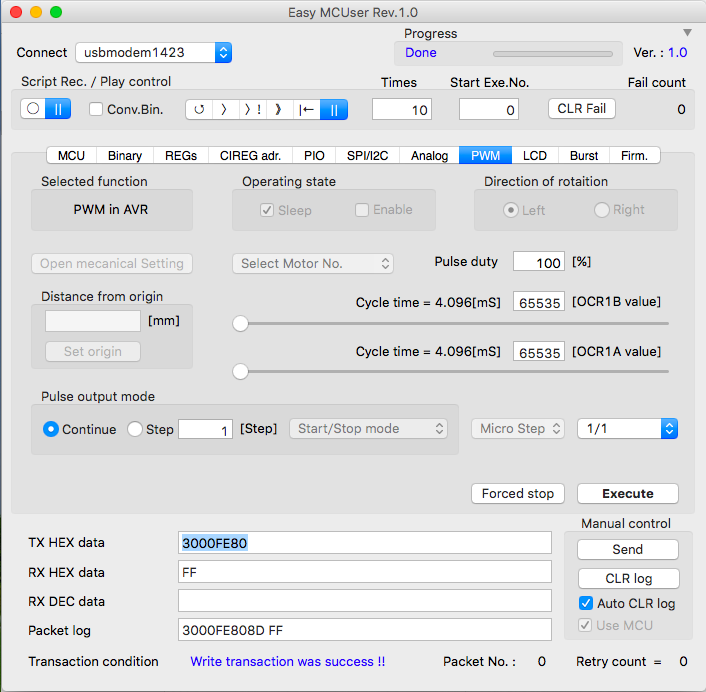706x692 pixels.
Task: Click the RX HEX data field
Action: (365, 572)
